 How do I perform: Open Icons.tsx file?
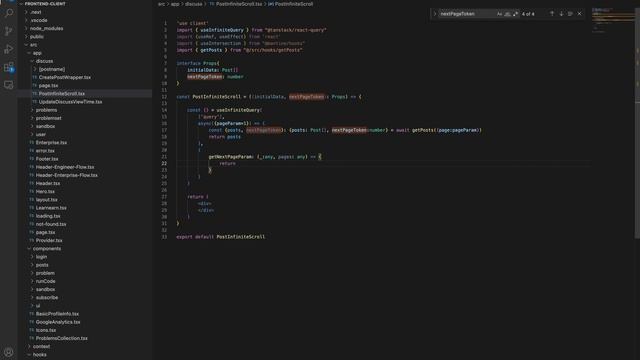click(46, 330)
